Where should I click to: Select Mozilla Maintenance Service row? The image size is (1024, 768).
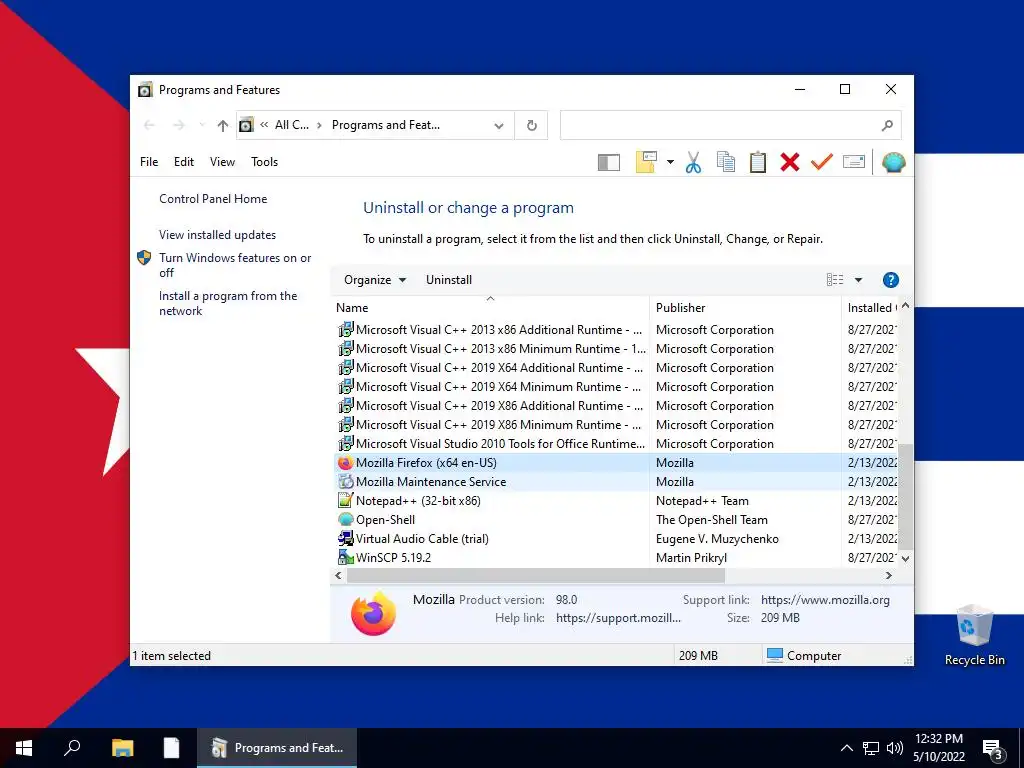pos(615,482)
